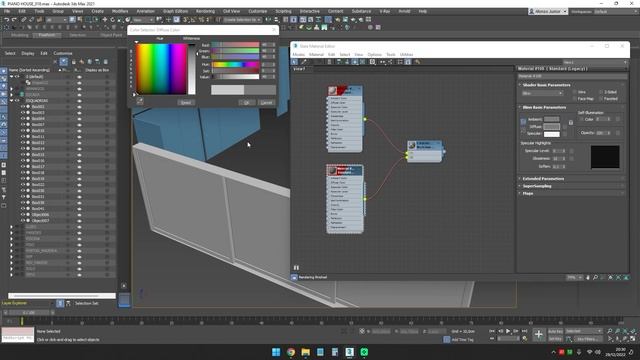
Task: Go to the end frame control
Action: [524, 331]
